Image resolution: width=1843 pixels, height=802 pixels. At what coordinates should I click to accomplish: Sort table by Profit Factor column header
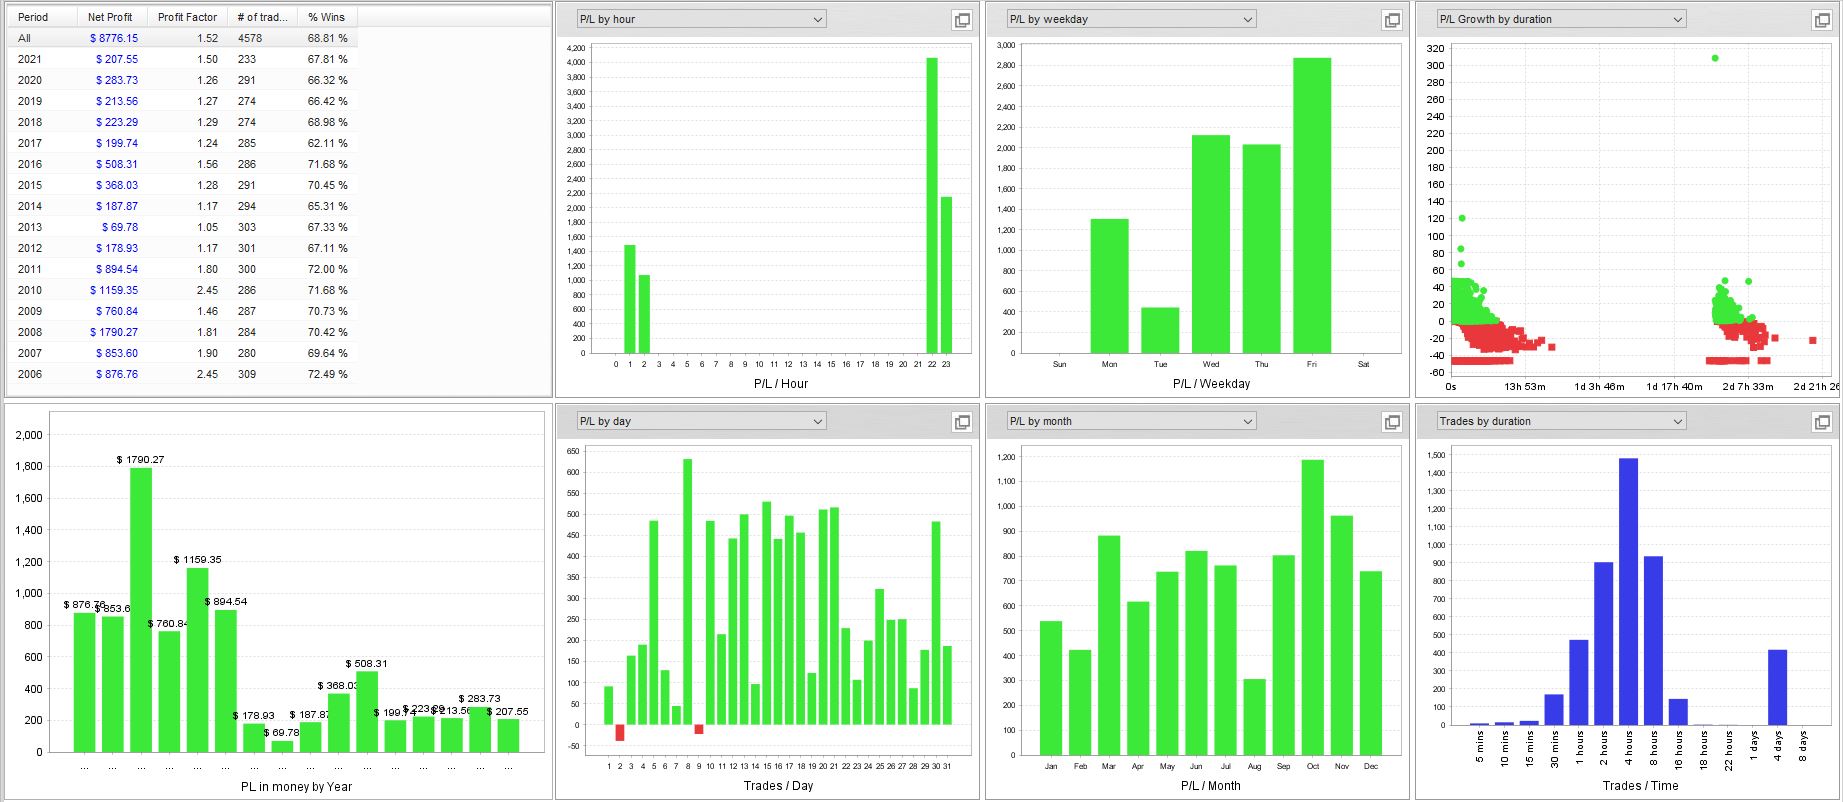tap(187, 17)
